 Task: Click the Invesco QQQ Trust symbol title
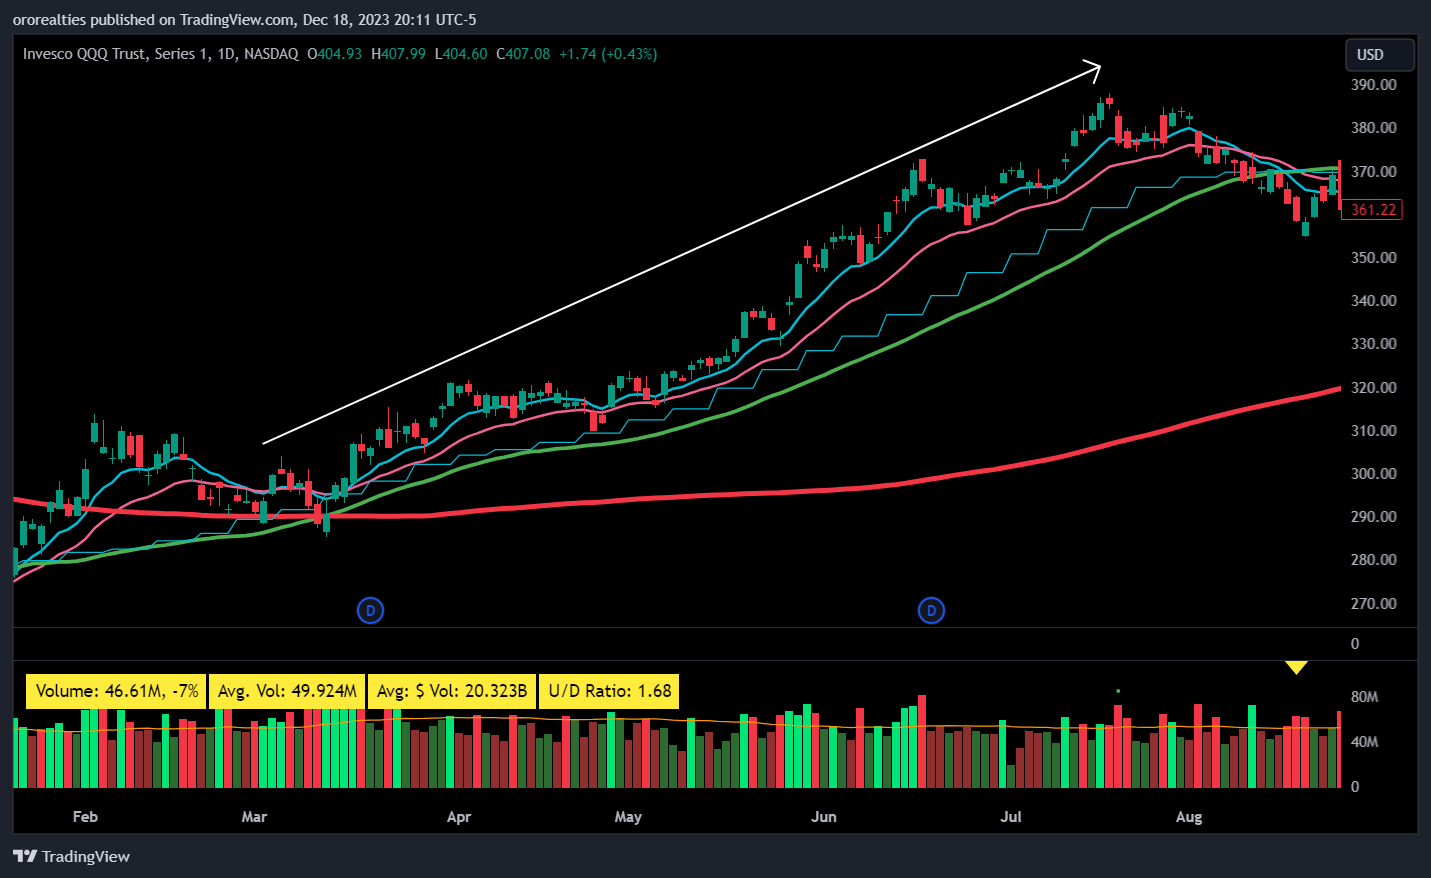point(160,54)
